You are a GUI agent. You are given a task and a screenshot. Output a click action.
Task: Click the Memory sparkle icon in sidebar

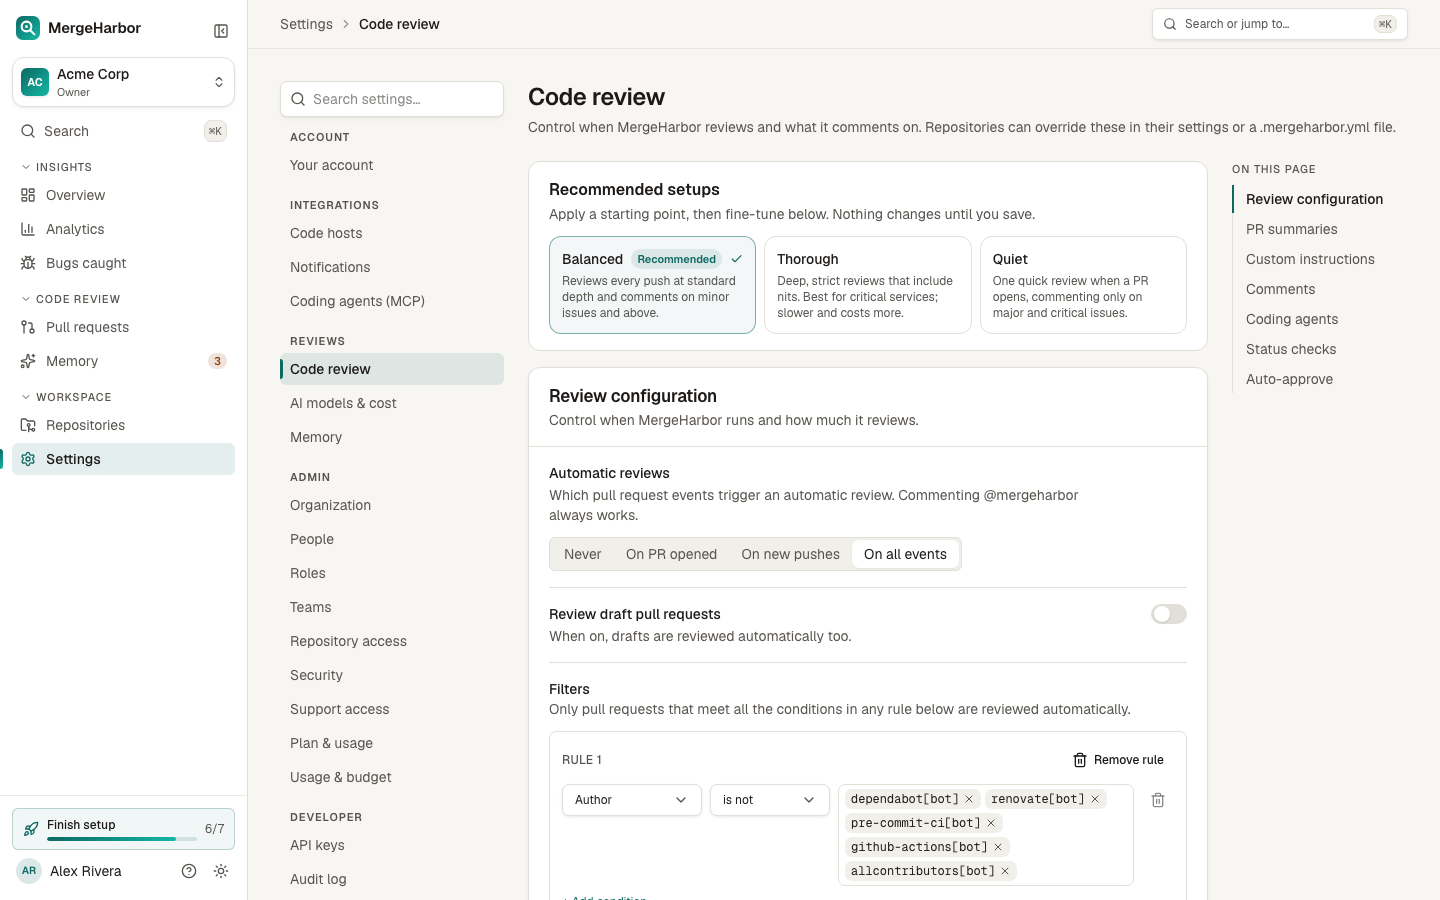click(x=28, y=361)
